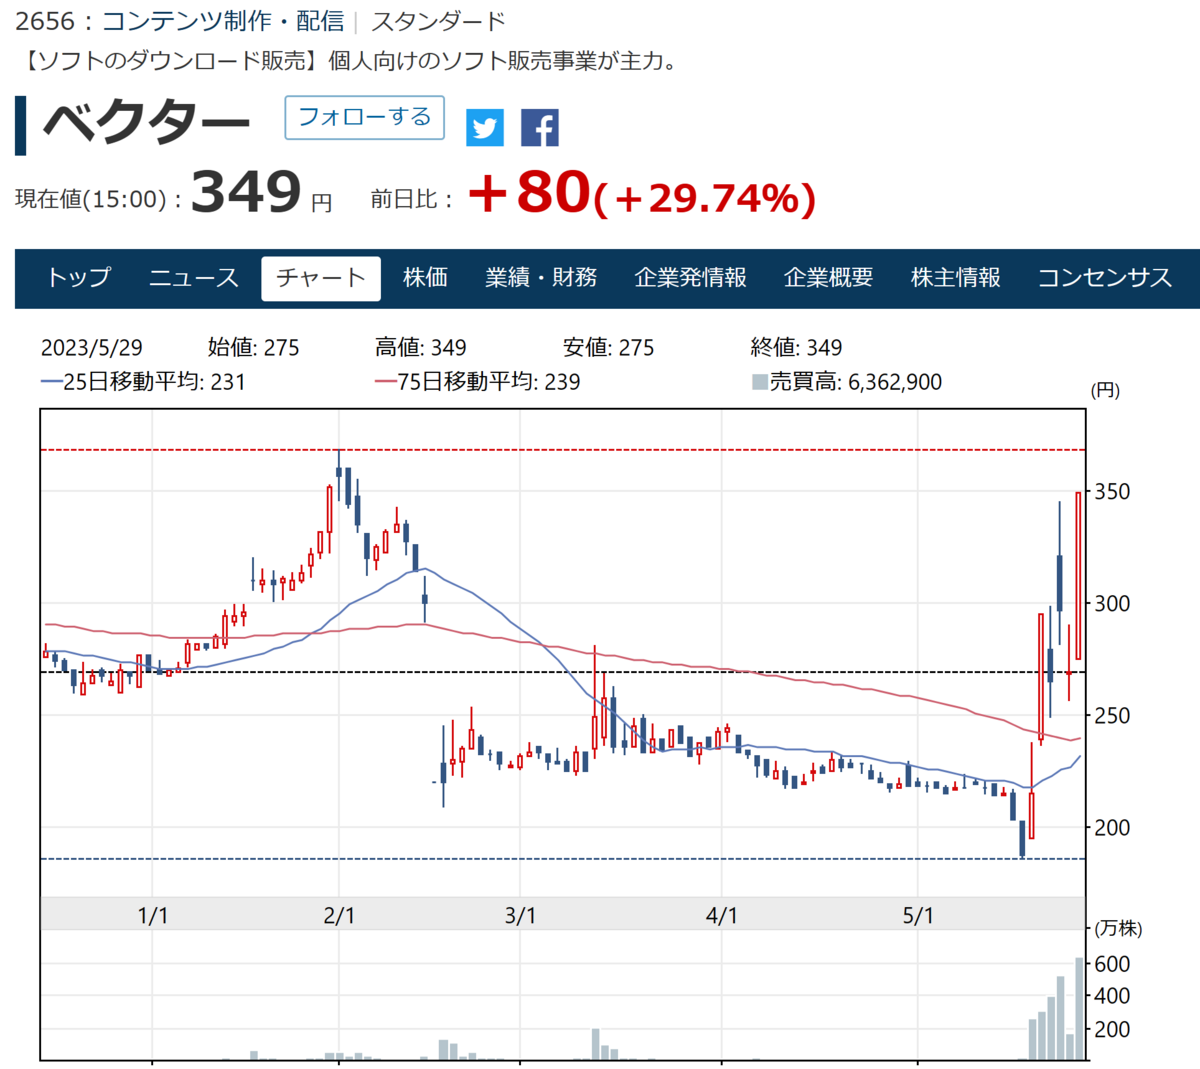Open the 企業概要 tab
1200x1069 pixels.
[828, 278]
